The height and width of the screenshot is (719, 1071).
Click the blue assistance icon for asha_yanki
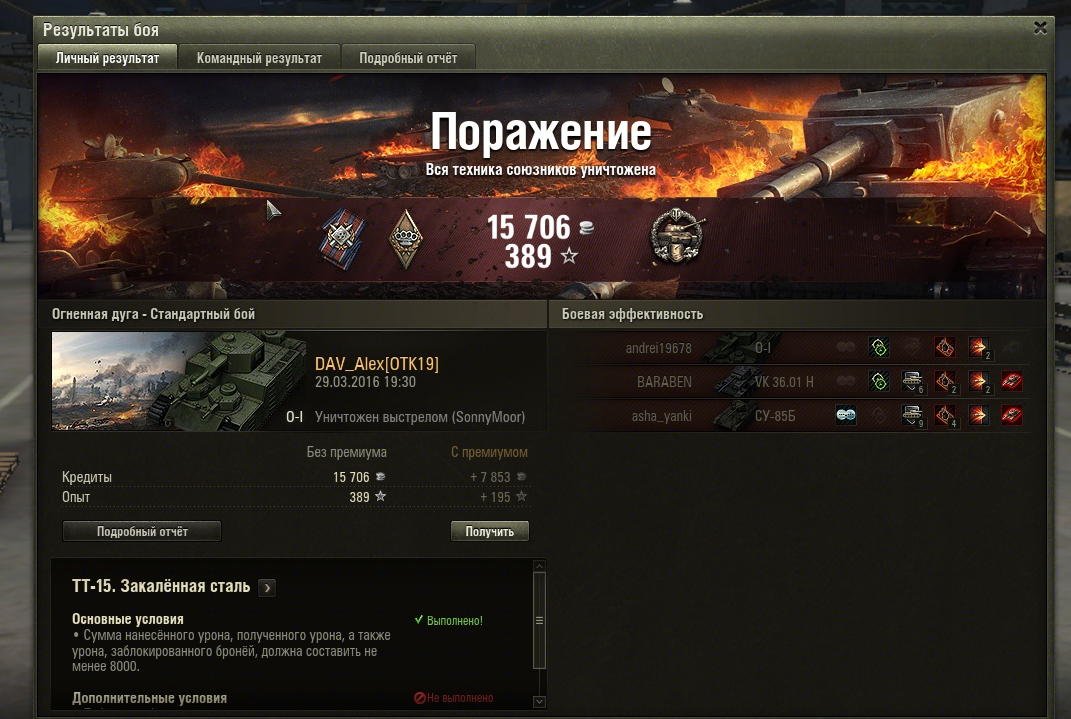tap(846, 415)
